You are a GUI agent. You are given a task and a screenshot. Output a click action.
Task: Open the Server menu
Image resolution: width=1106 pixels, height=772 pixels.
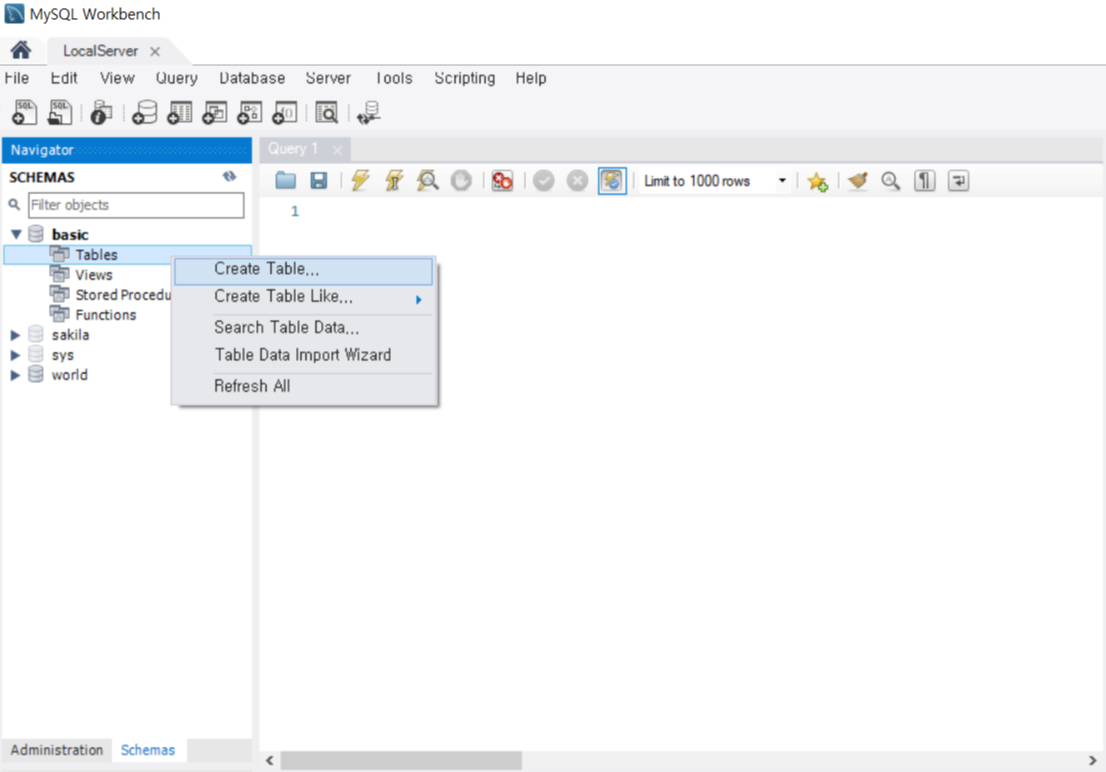[328, 78]
